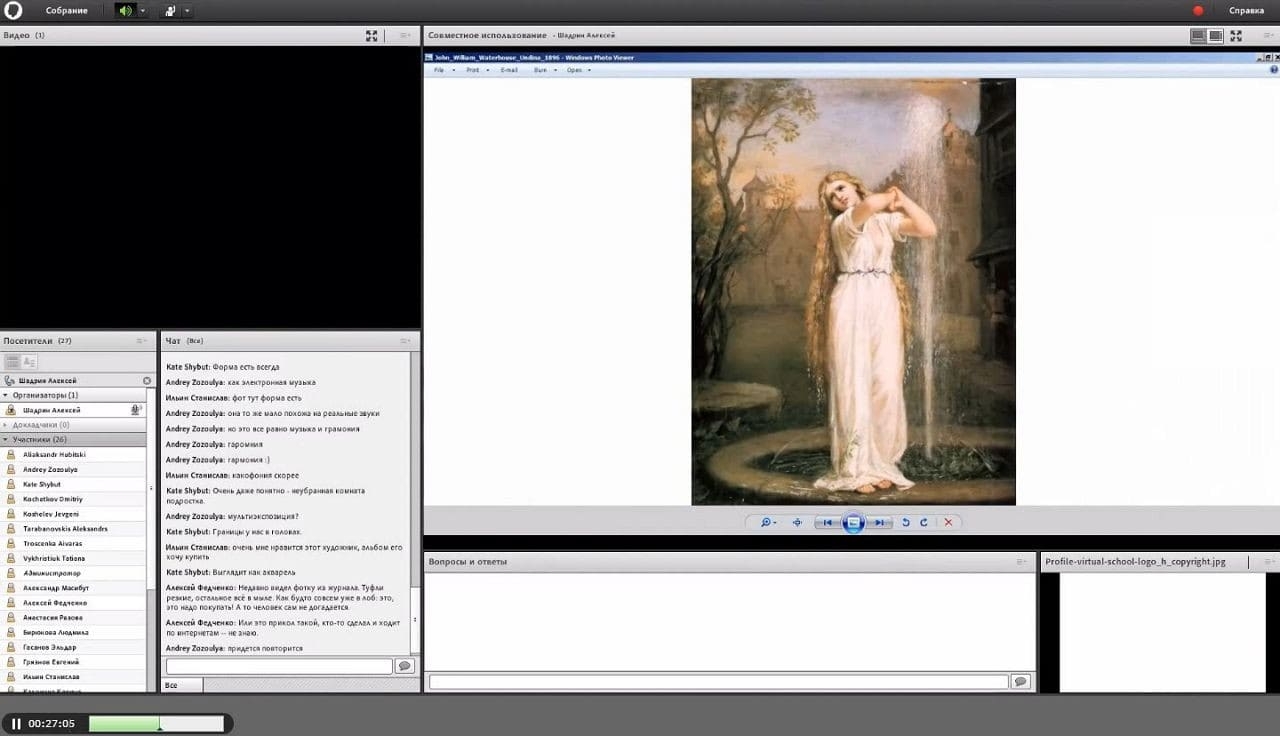Go to the next photo
The height and width of the screenshot is (736, 1280).
(x=878, y=522)
